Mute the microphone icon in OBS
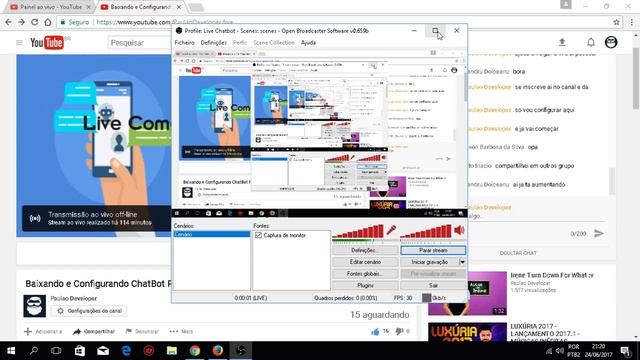 pos(391,231)
